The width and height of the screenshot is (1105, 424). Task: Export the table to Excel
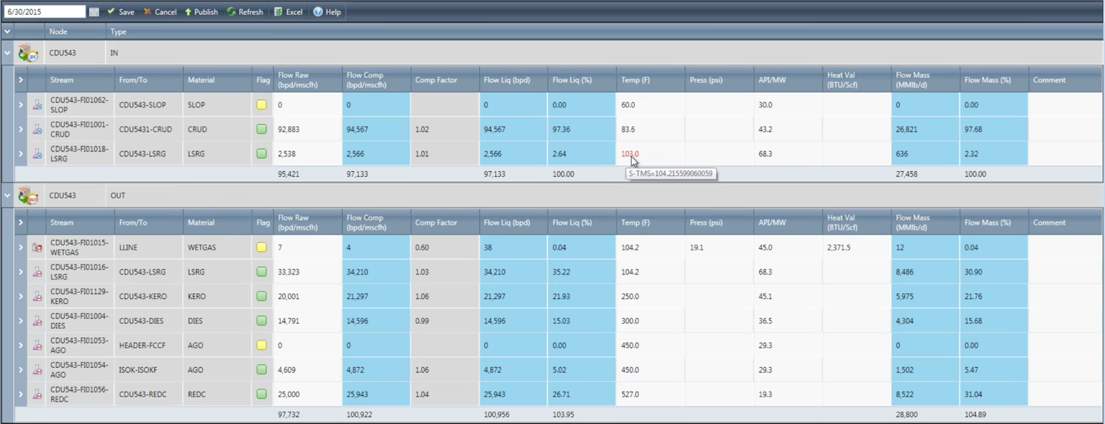click(x=288, y=12)
